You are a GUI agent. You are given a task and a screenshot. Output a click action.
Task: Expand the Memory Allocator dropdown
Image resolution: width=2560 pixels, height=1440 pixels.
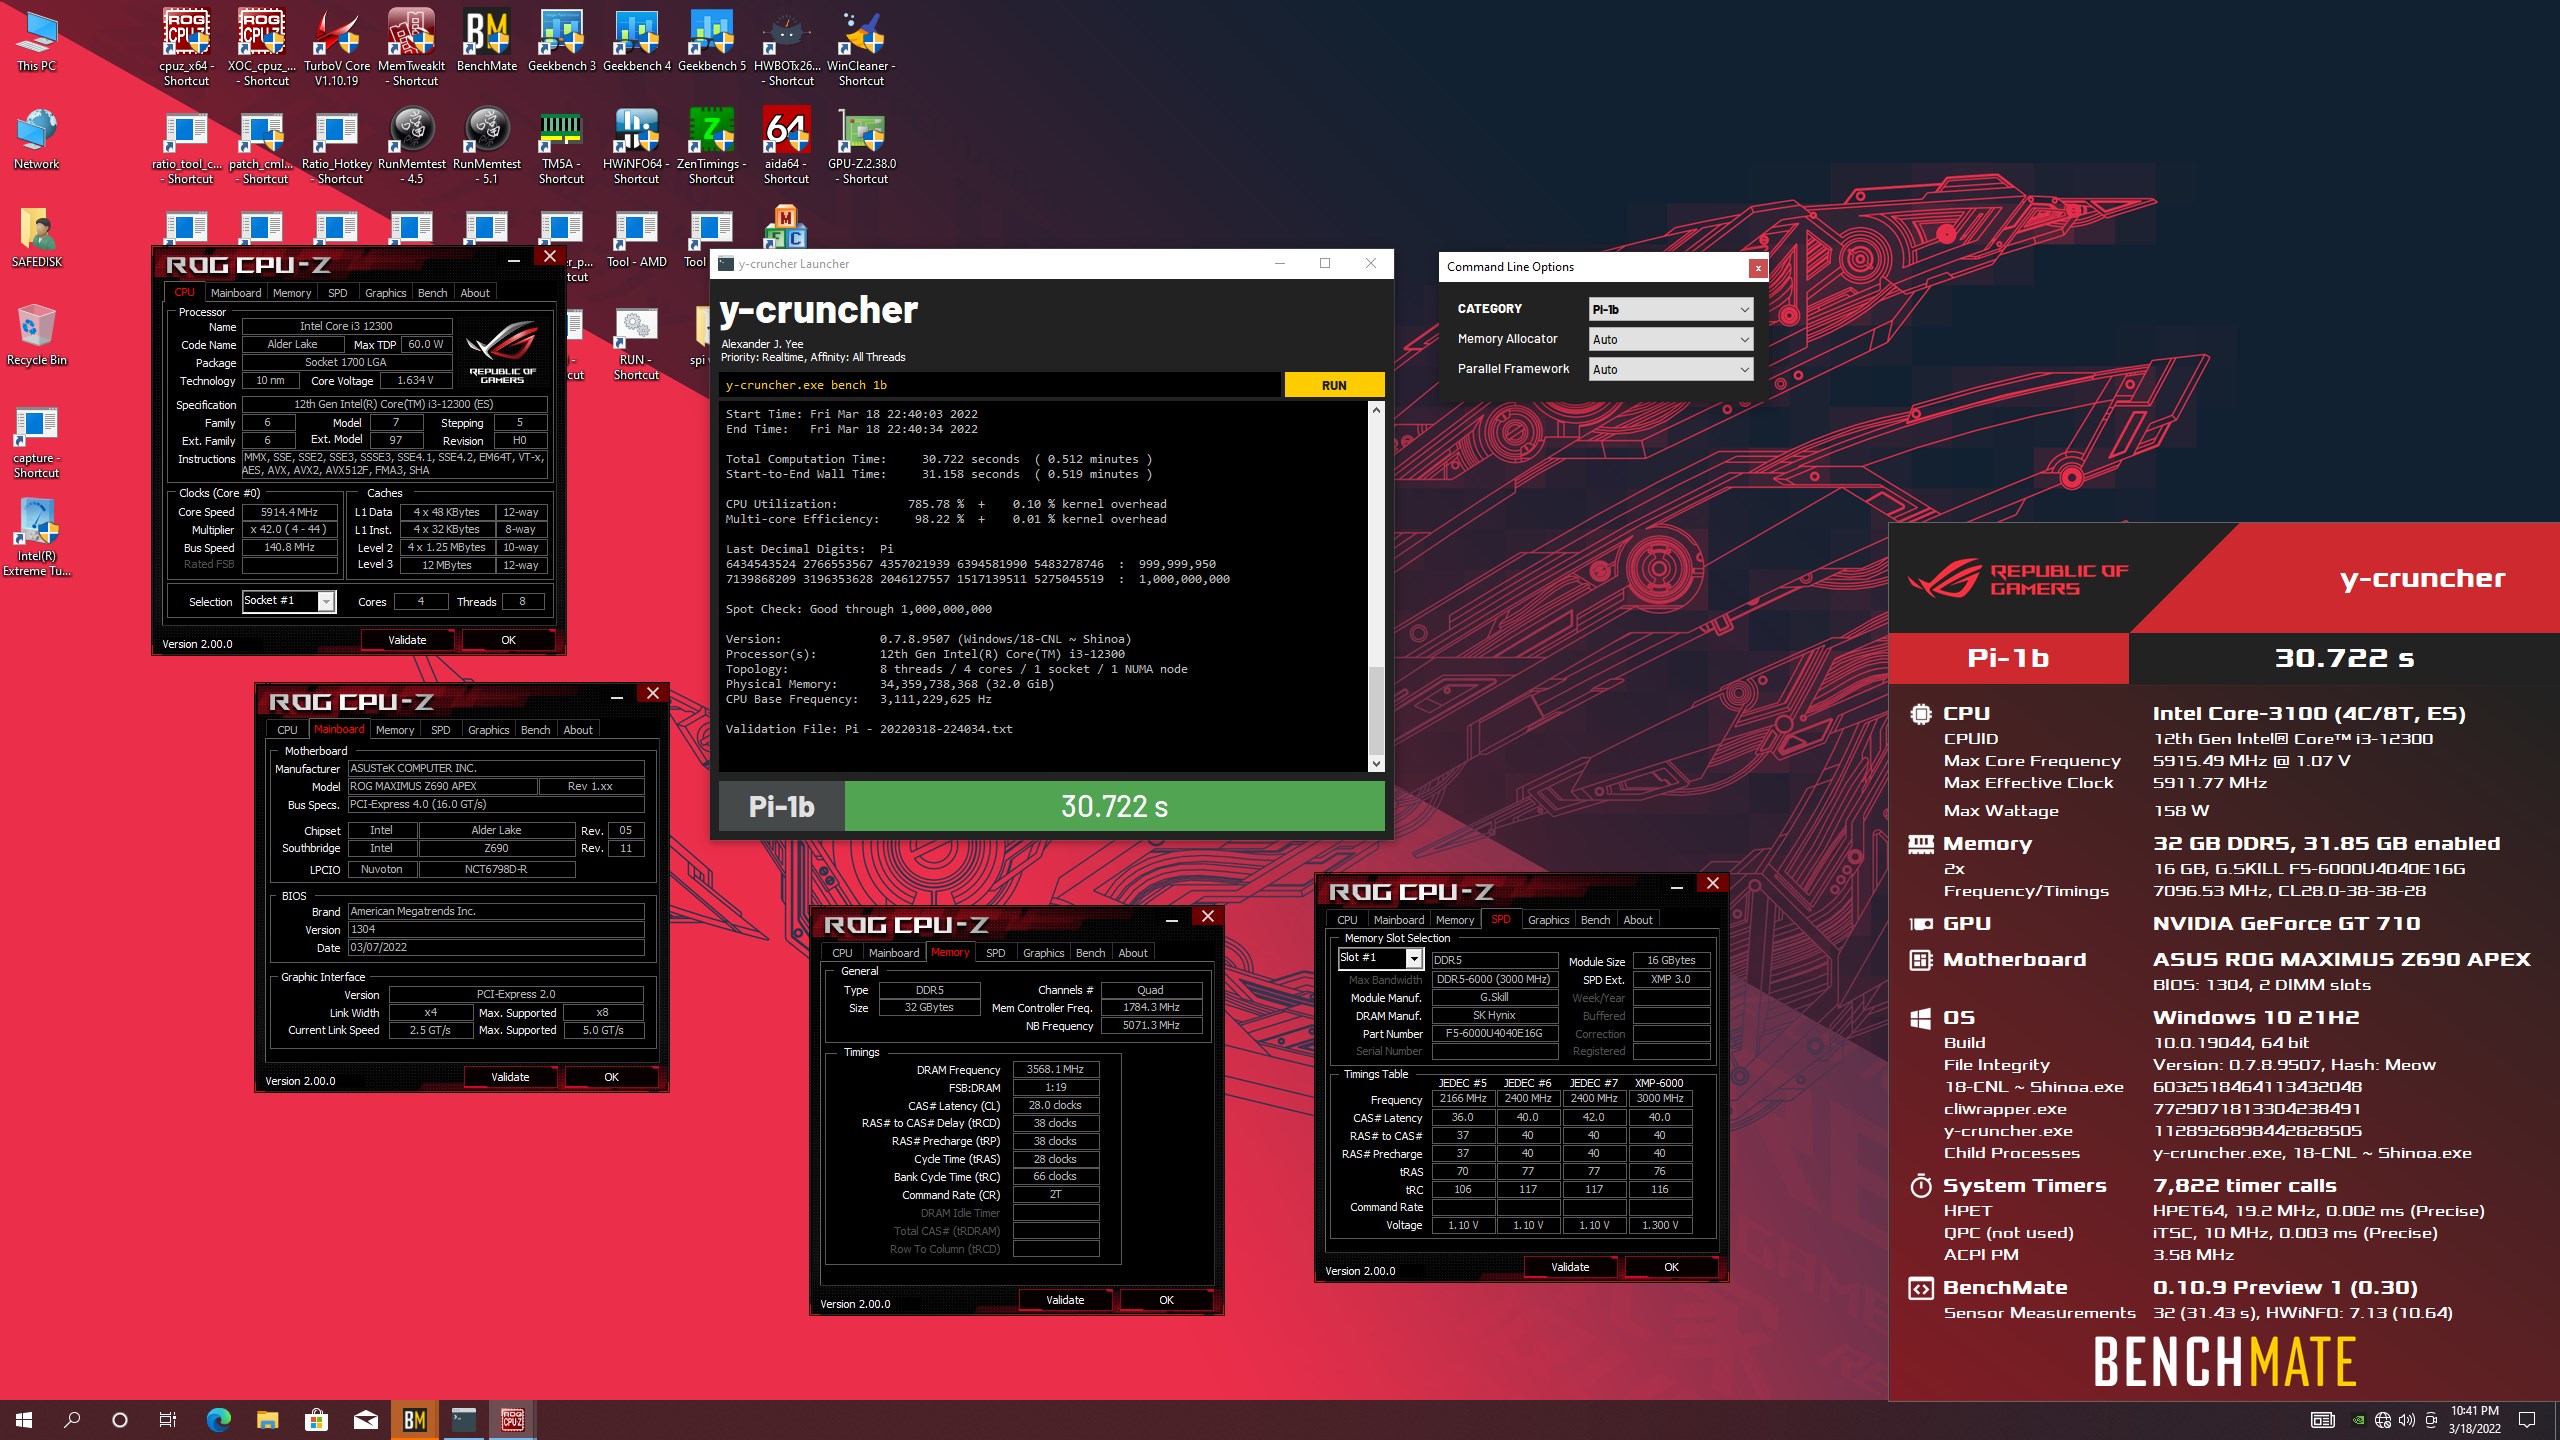click(1670, 339)
